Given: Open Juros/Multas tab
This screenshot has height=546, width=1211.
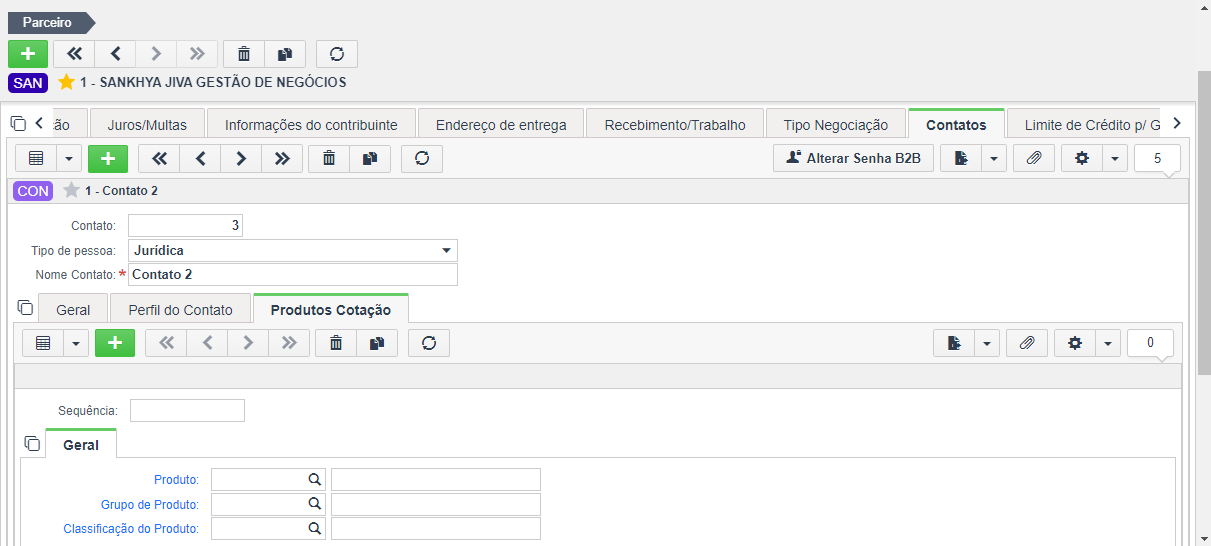Looking at the screenshot, I should coord(147,124).
